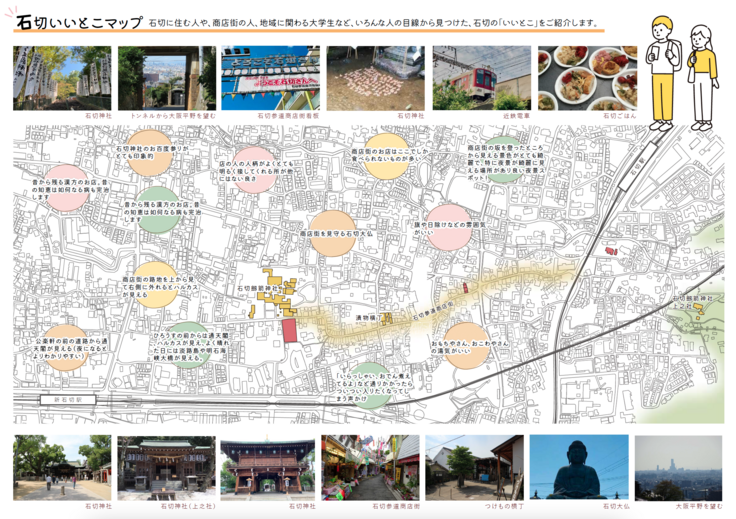Viewport: 736px width, 519px height.
Task: Click the 石切いいとこマップ title heading
Action: (x=75, y=23)
